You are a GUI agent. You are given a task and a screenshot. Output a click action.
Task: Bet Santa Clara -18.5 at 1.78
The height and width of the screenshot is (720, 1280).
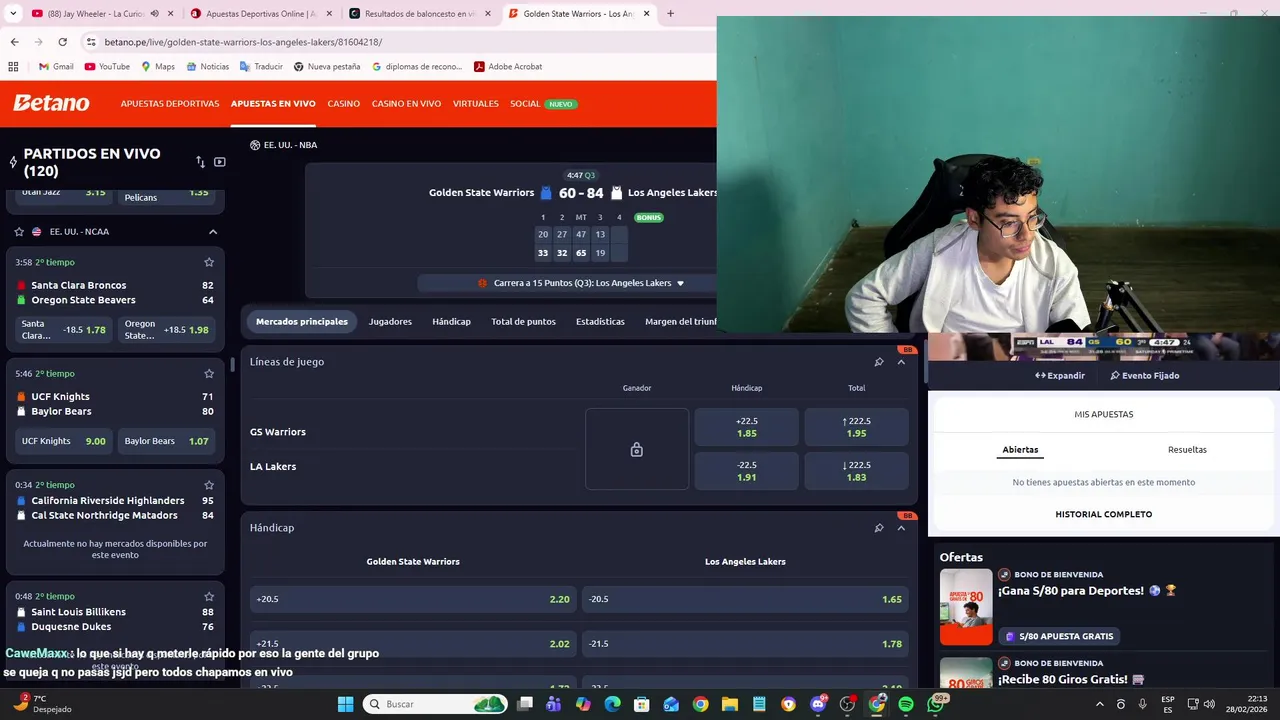64,330
